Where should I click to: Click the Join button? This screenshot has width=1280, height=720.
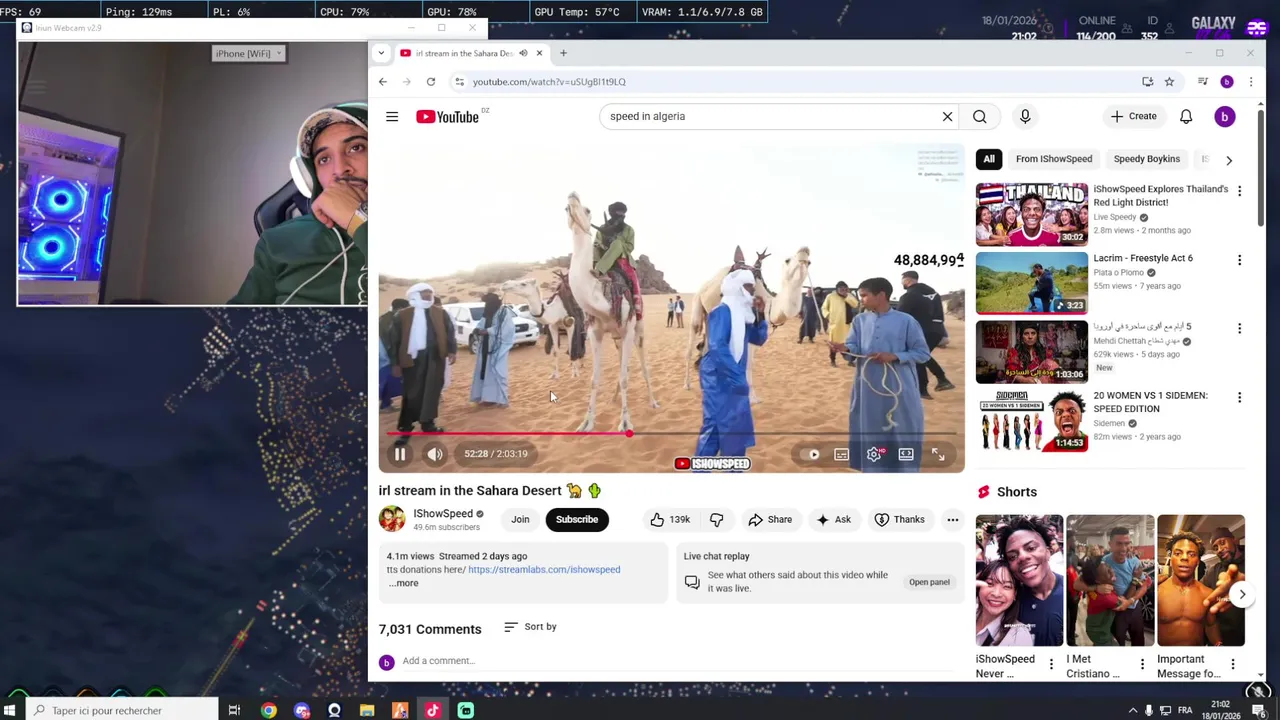coord(520,519)
